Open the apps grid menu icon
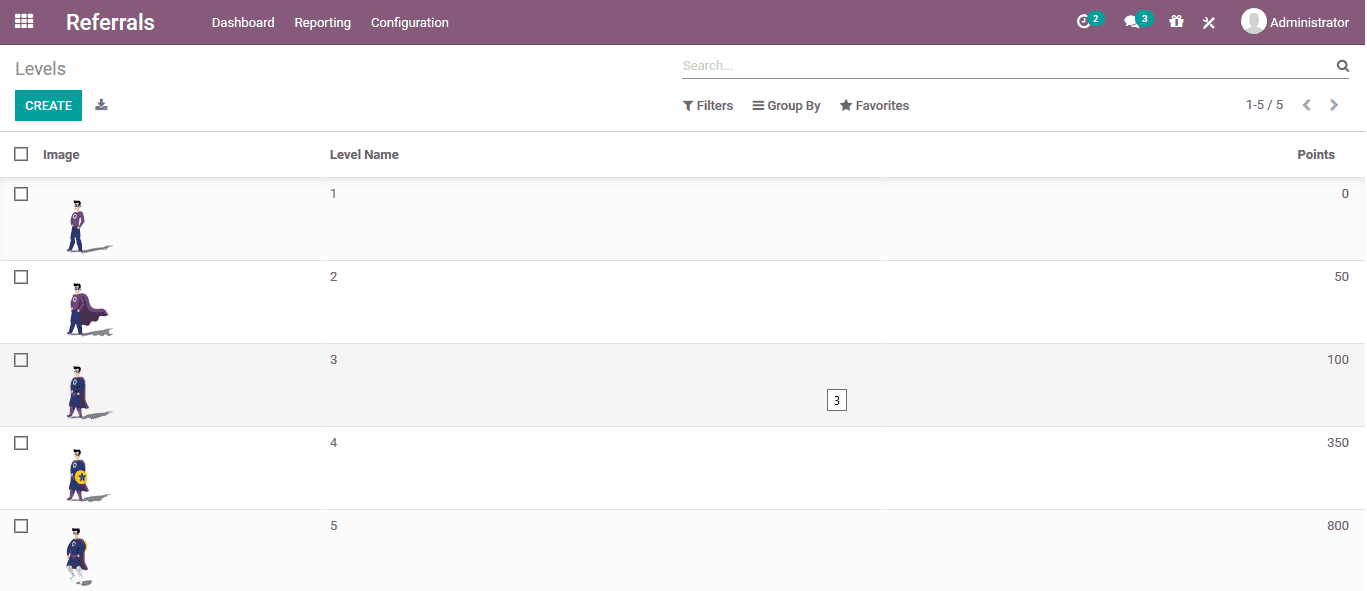Image resolution: width=1367 pixels, height=591 pixels. [x=24, y=21]
